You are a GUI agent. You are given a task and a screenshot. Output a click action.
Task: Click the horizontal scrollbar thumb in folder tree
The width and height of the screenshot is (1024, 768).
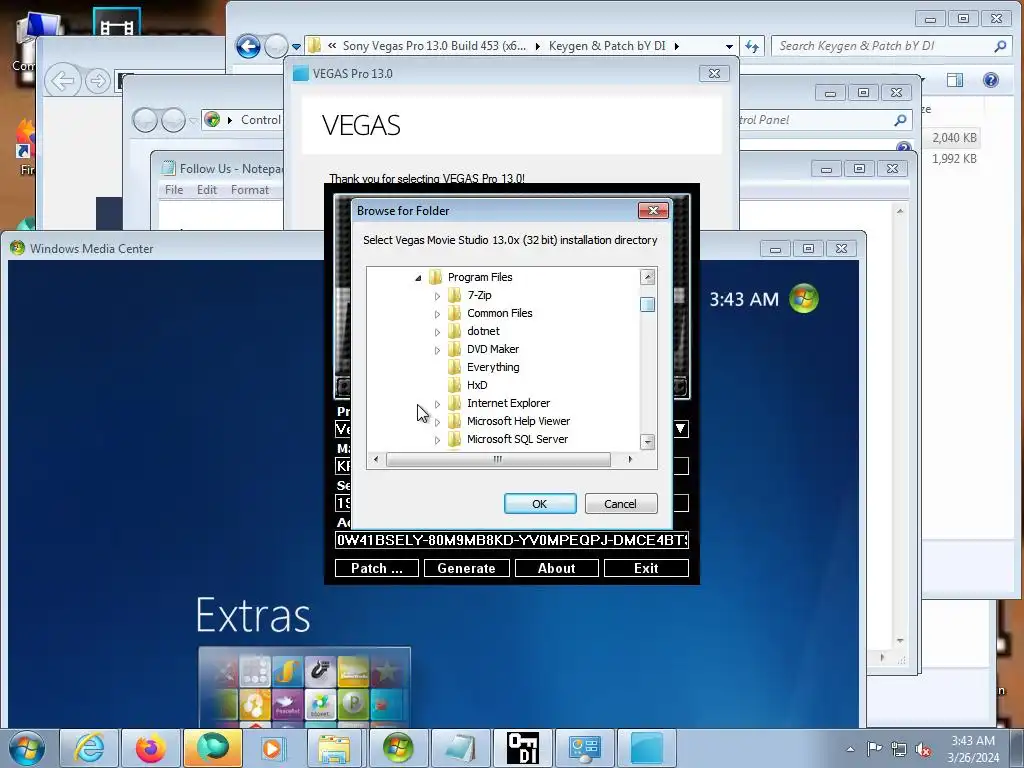[498, 459]
